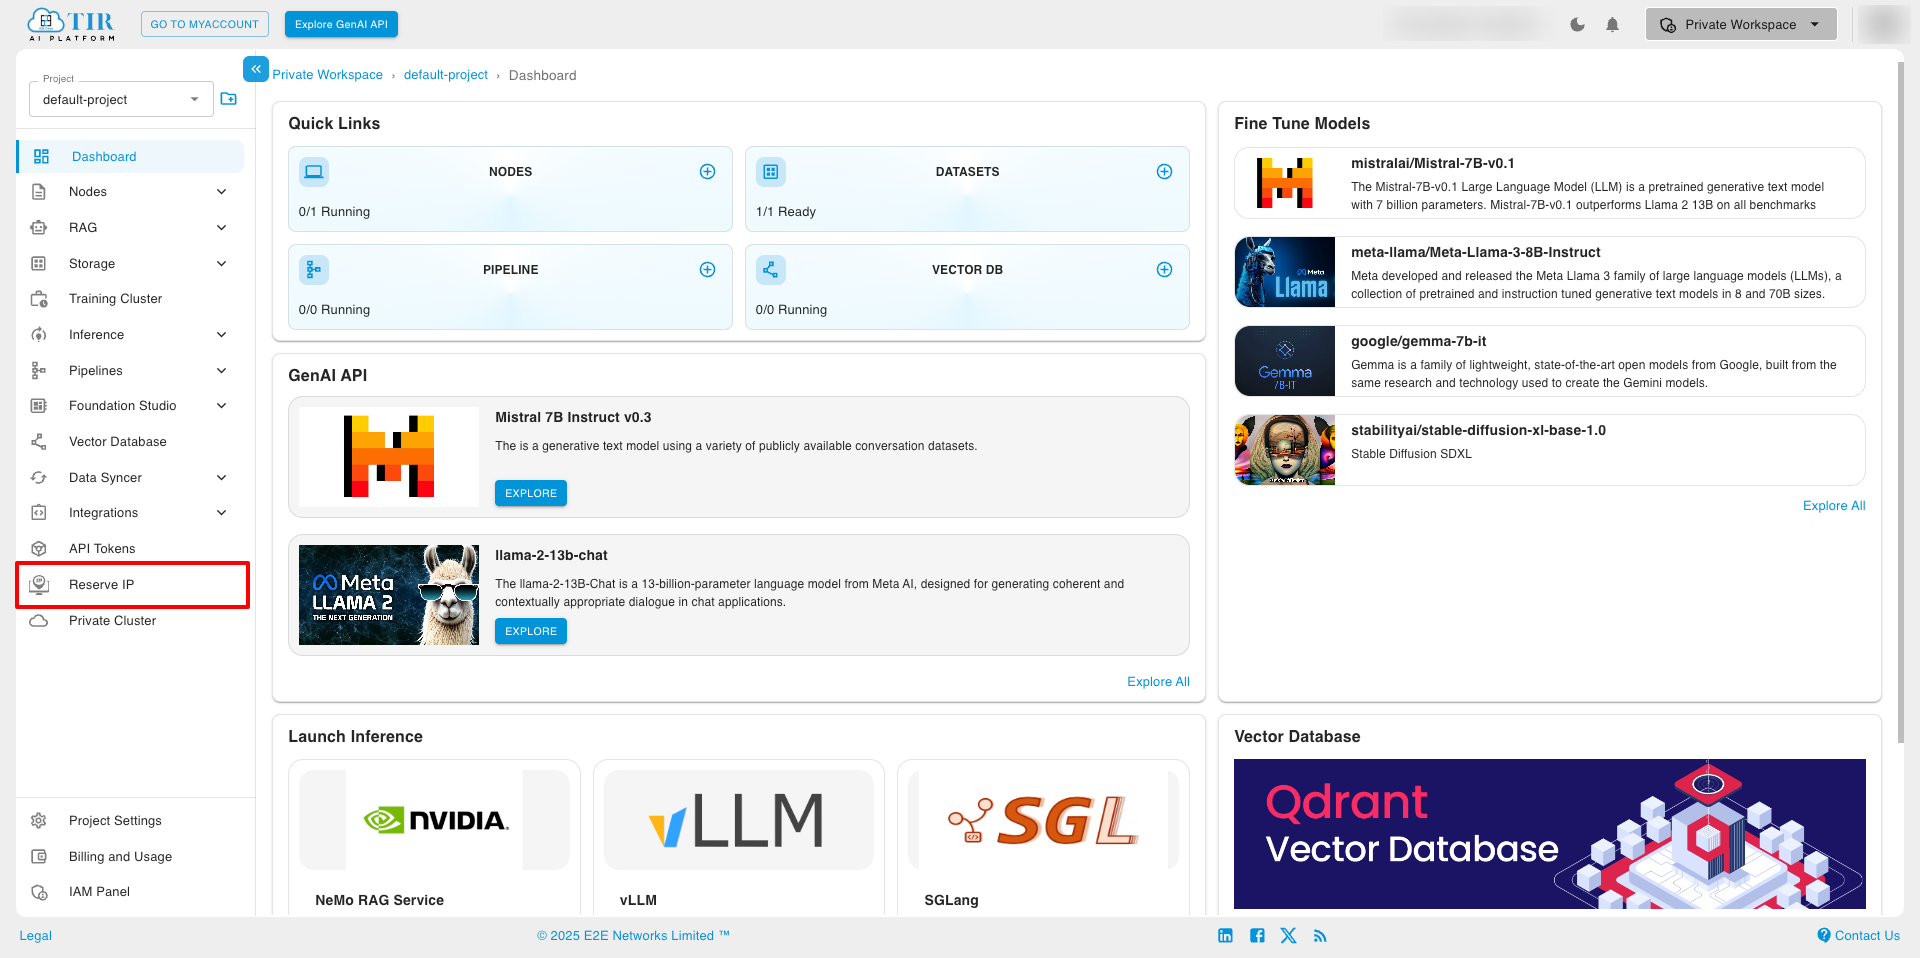Click the page vertical scrollbar
1920x958 pixels.
1900,400
